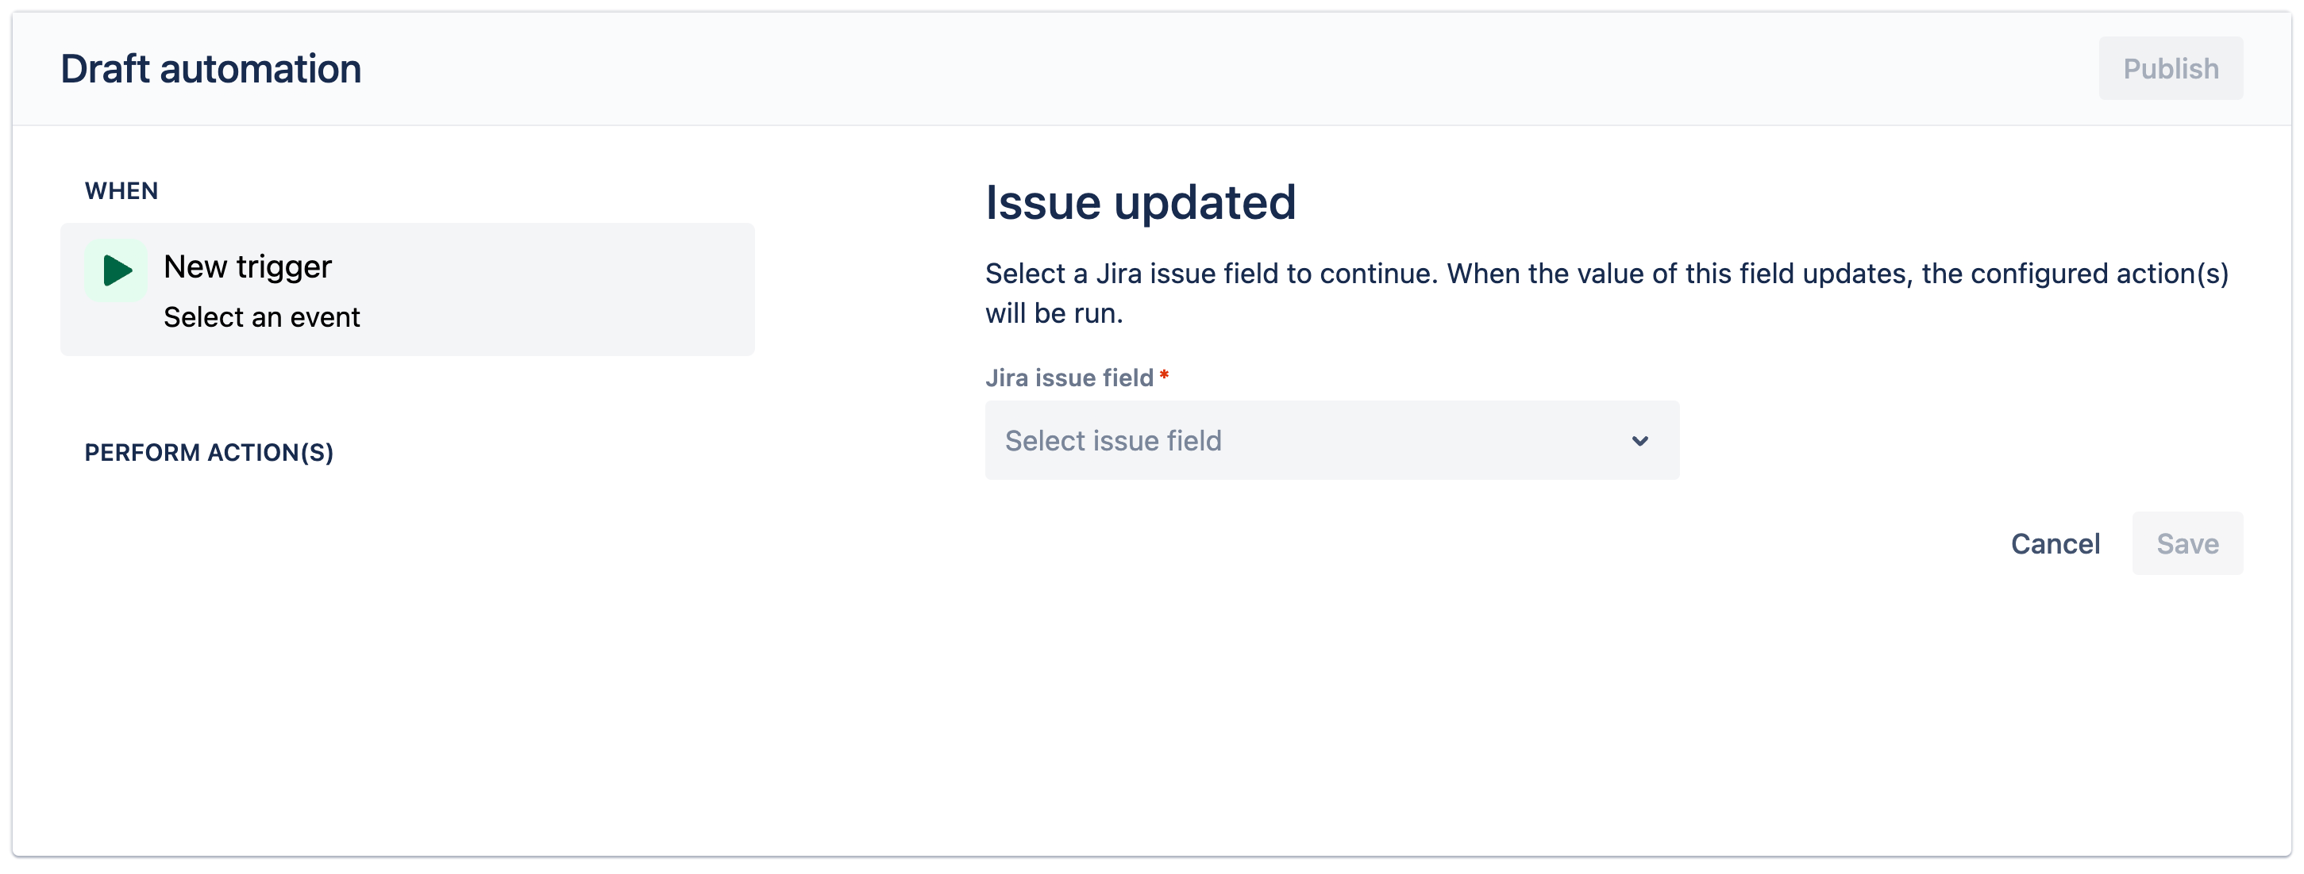Click the "New trigger" title text
This screenshot has width=2304, height=874.
(247, 267)
